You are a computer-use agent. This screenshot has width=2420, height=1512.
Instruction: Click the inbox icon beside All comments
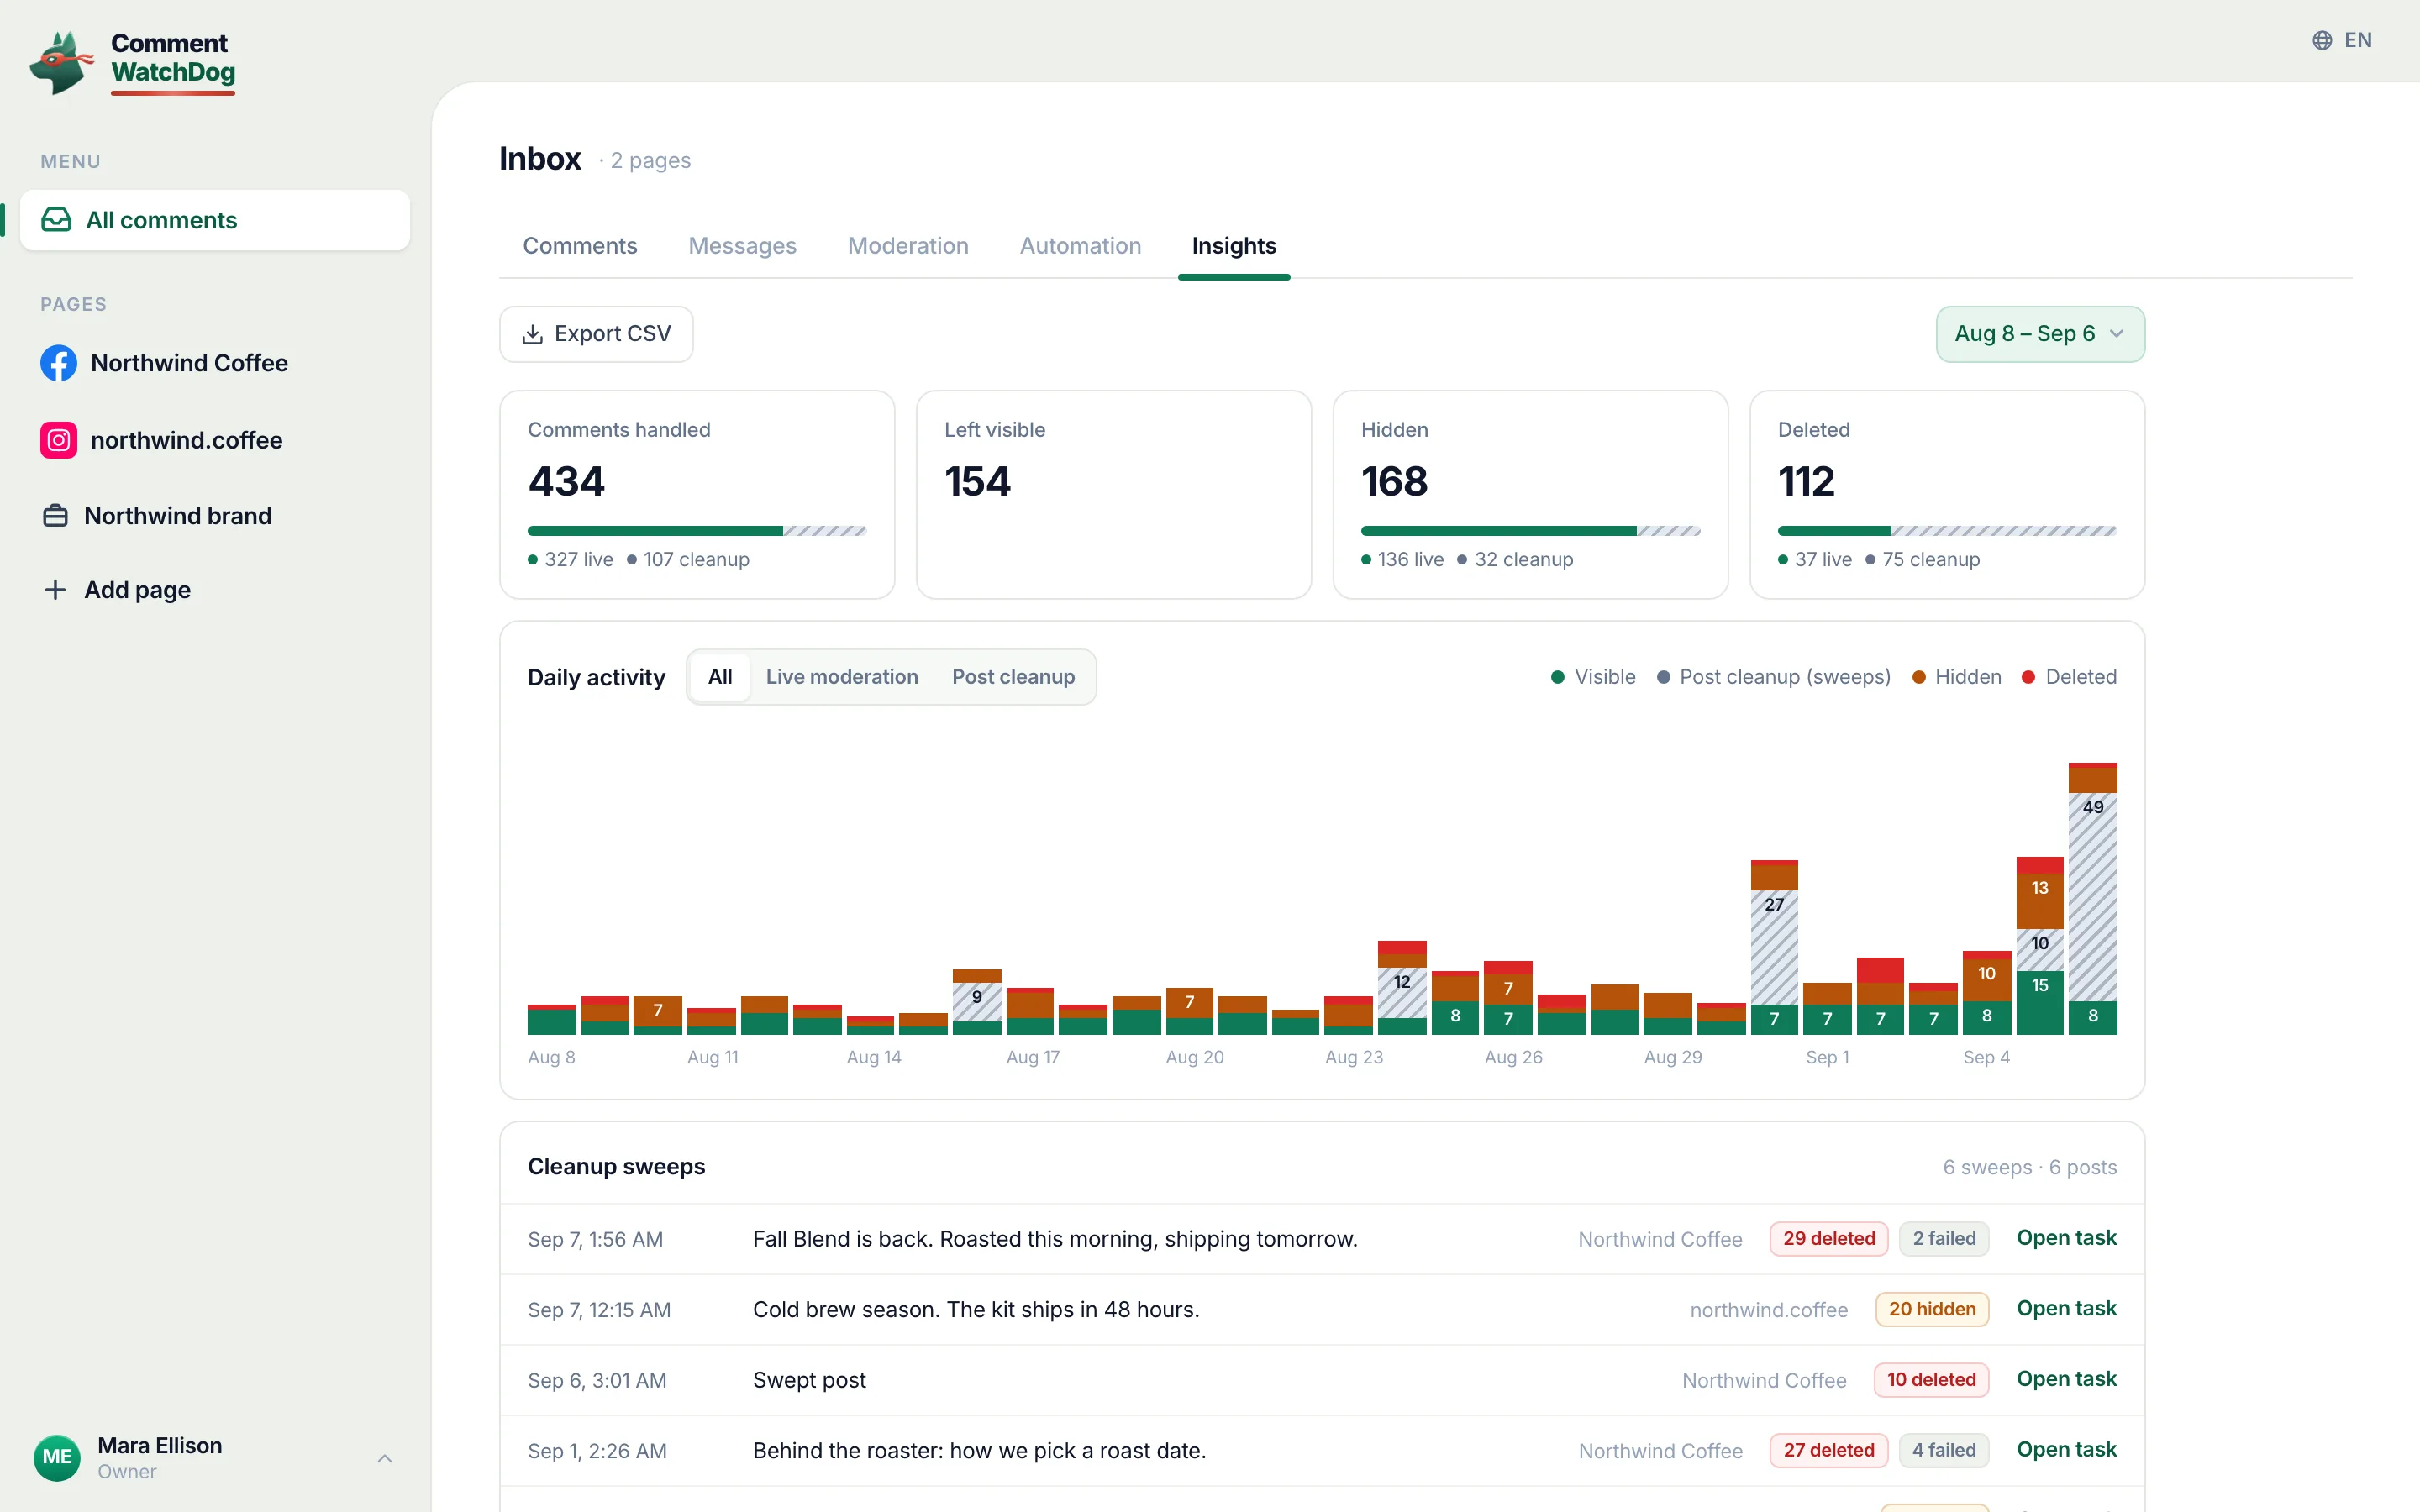(x=56, y=220)
